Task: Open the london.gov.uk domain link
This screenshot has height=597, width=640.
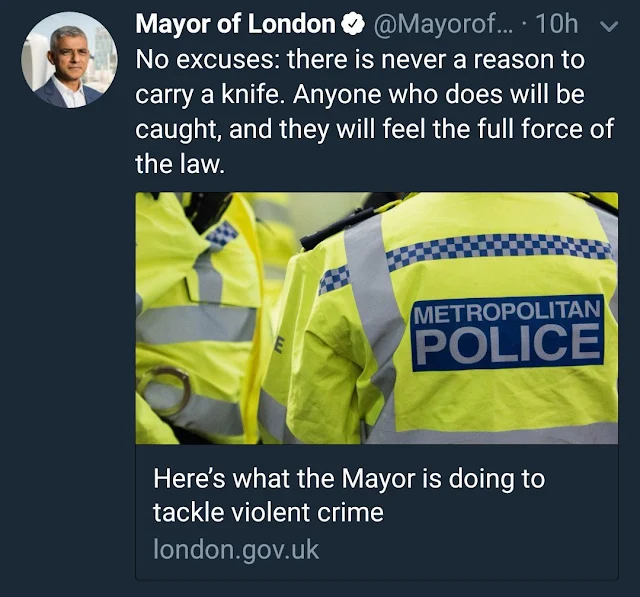Action: (x=236, y=548)
